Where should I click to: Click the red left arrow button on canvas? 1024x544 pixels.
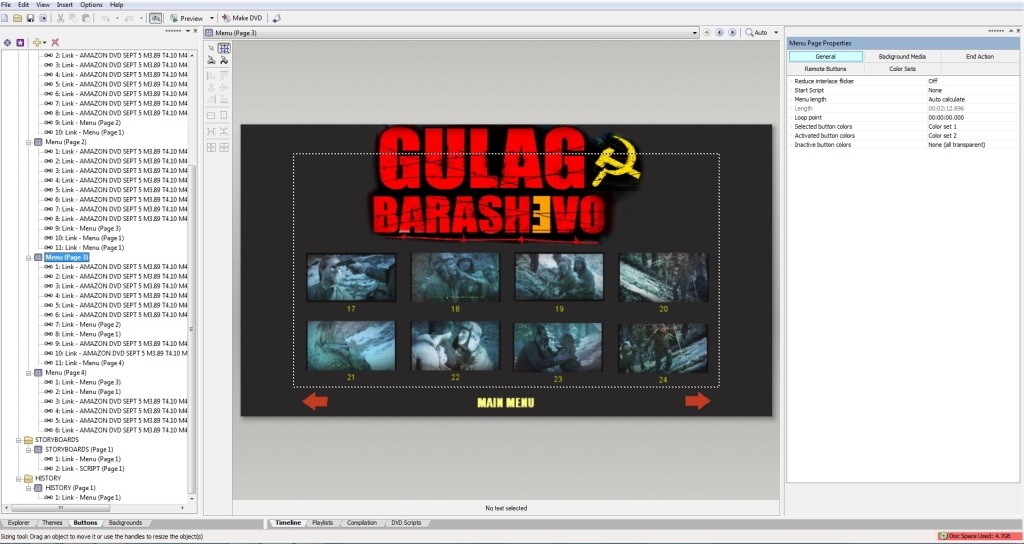pyautogui.click(x=315, y=401)
